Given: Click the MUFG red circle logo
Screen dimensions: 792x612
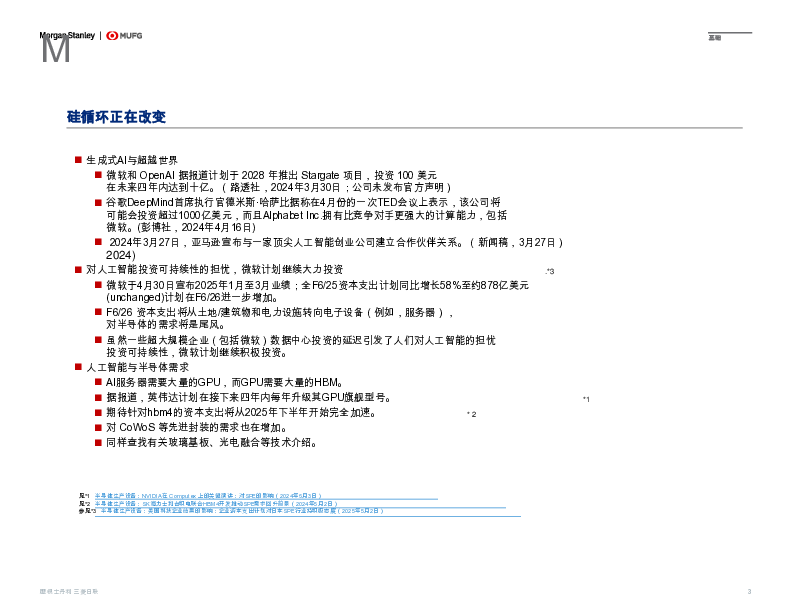Looking at the screenshot, I should coord(112,35).
